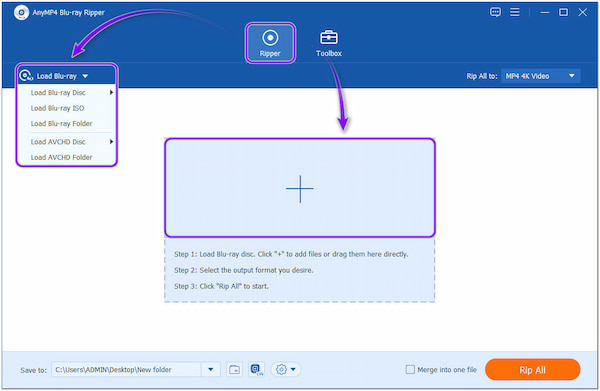Click the Save to path field
This screenshot has width=600, height=391.
click(x=126, y=370)
